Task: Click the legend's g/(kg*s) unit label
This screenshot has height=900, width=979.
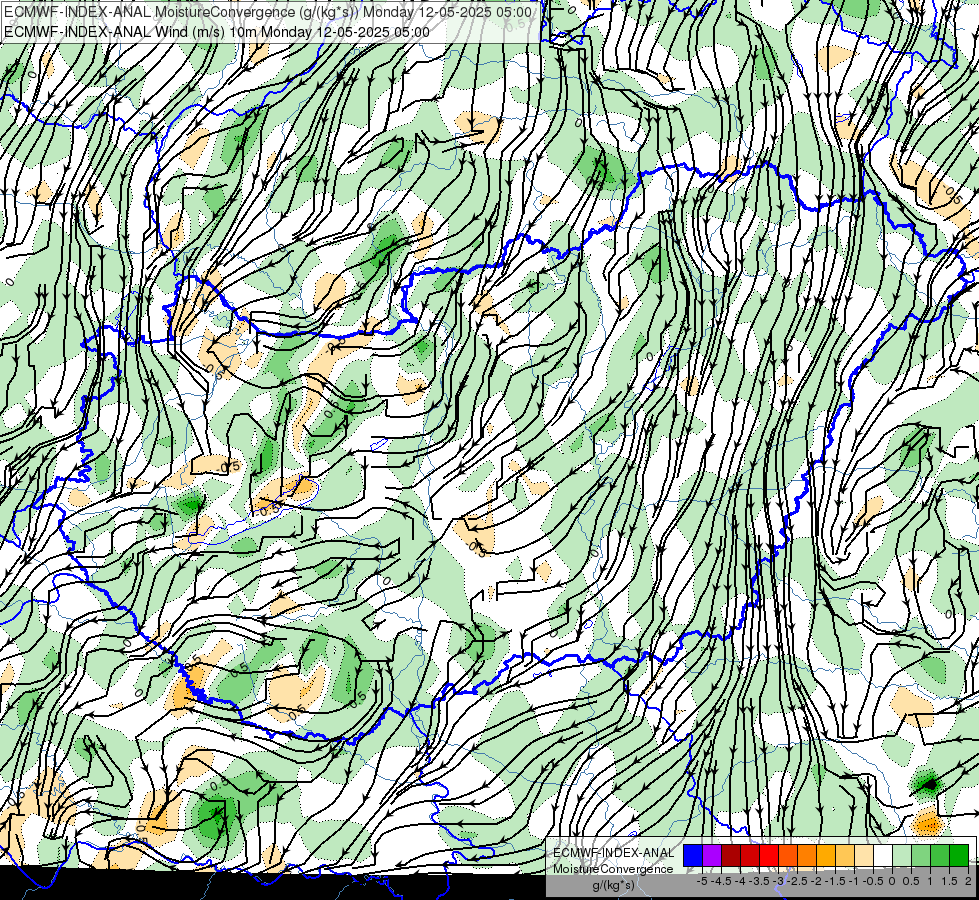Action: point(614,885)
